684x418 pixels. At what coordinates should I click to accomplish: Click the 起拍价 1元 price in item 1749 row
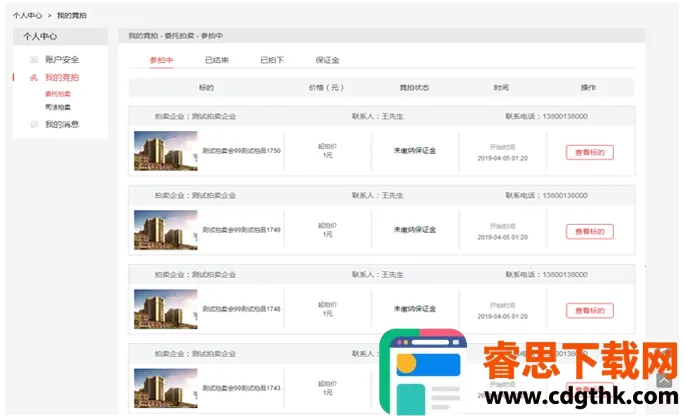pos(327,230)
